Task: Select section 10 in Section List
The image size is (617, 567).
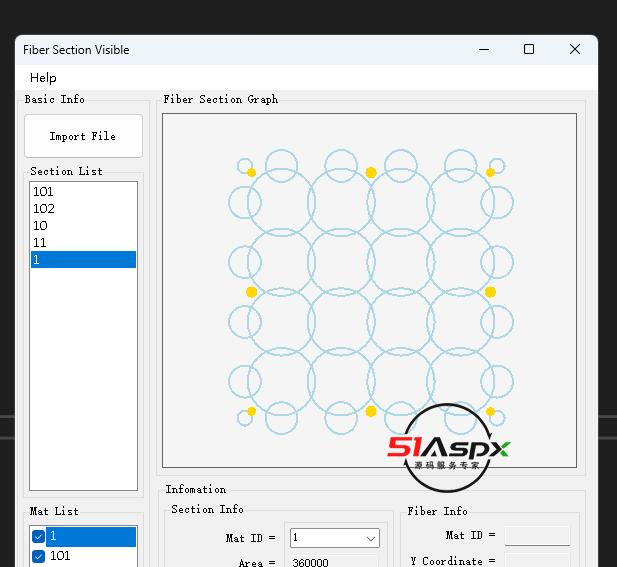Action: coord(83,225)
